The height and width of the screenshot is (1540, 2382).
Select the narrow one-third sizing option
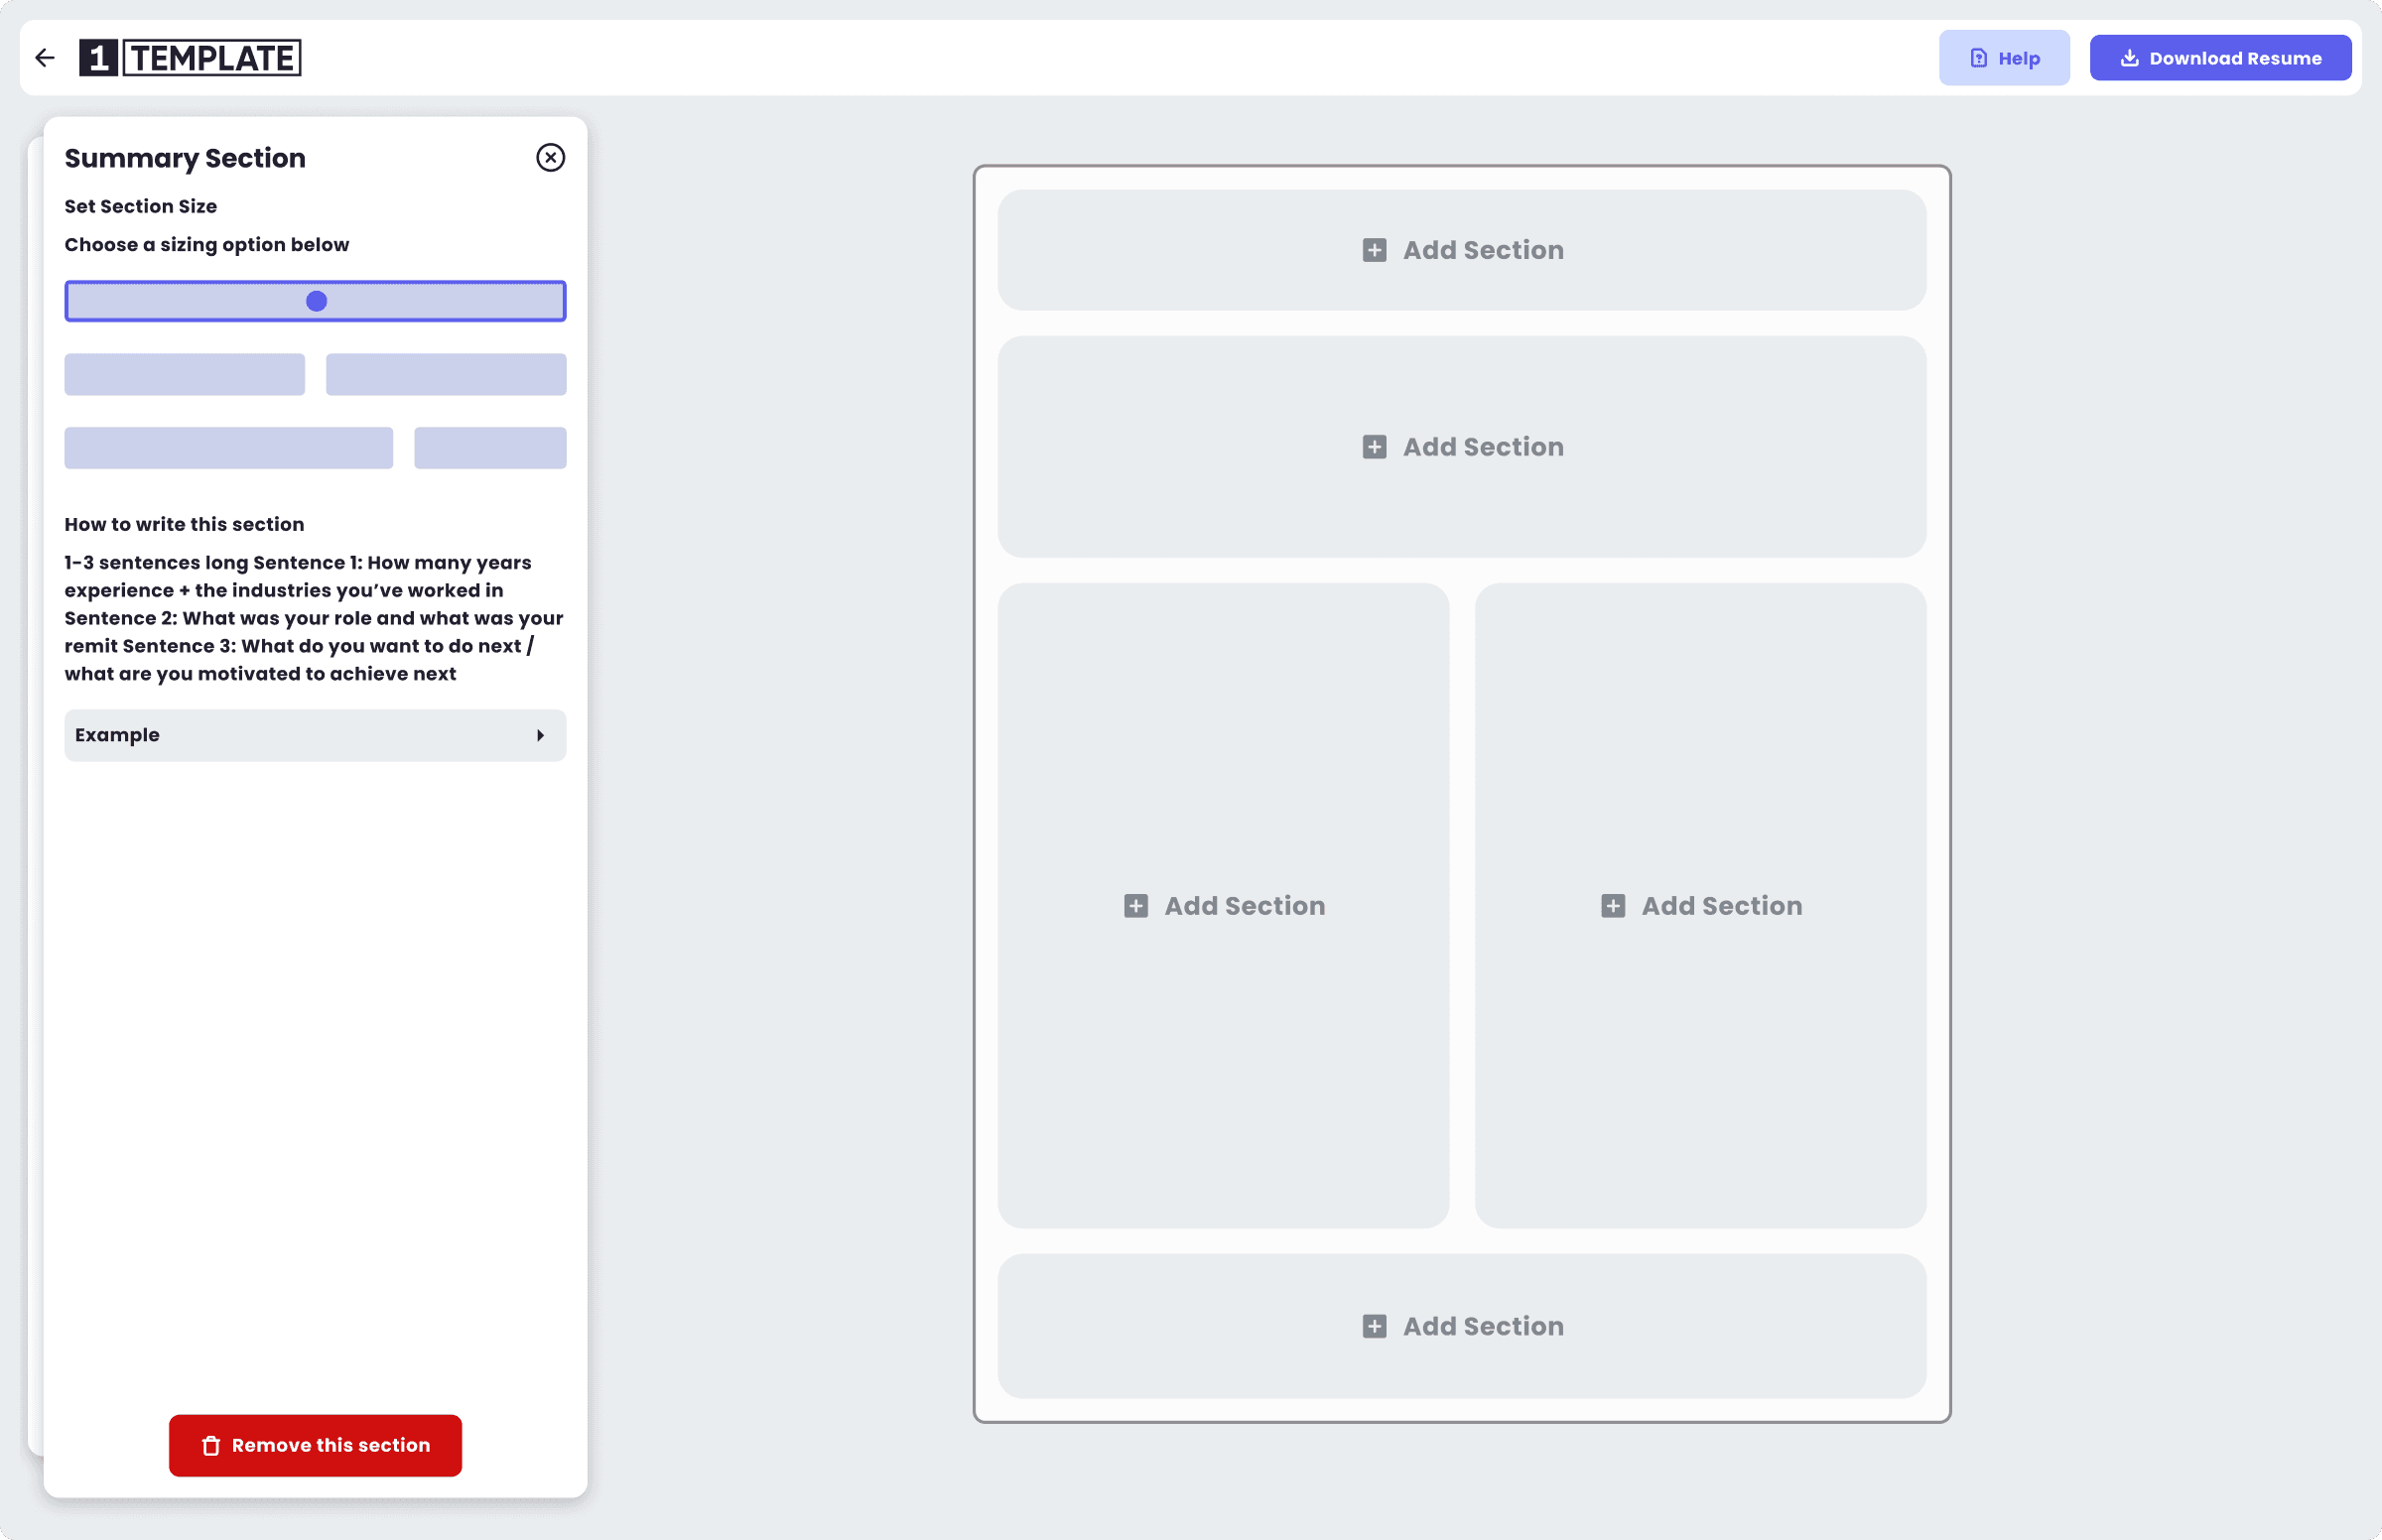490,448
